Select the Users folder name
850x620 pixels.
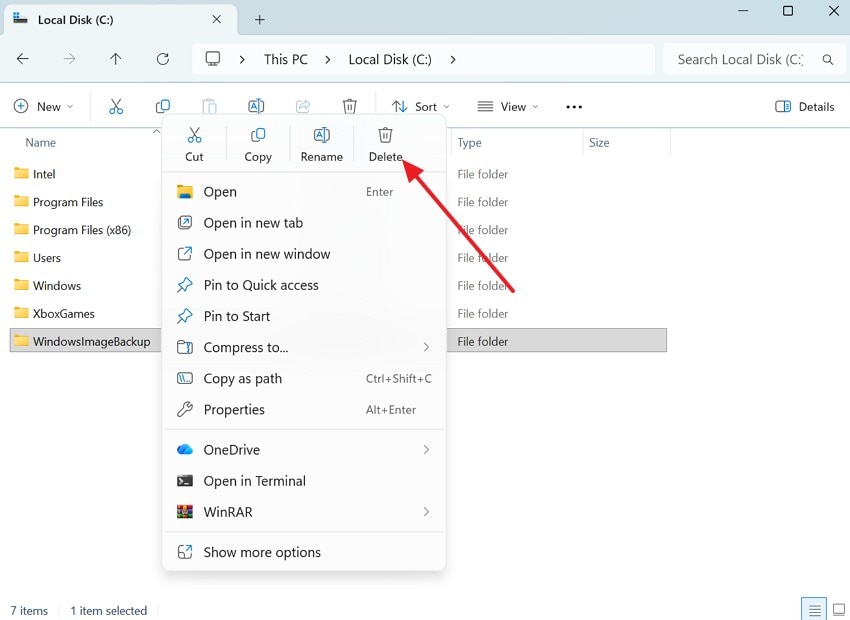(47, 258)
